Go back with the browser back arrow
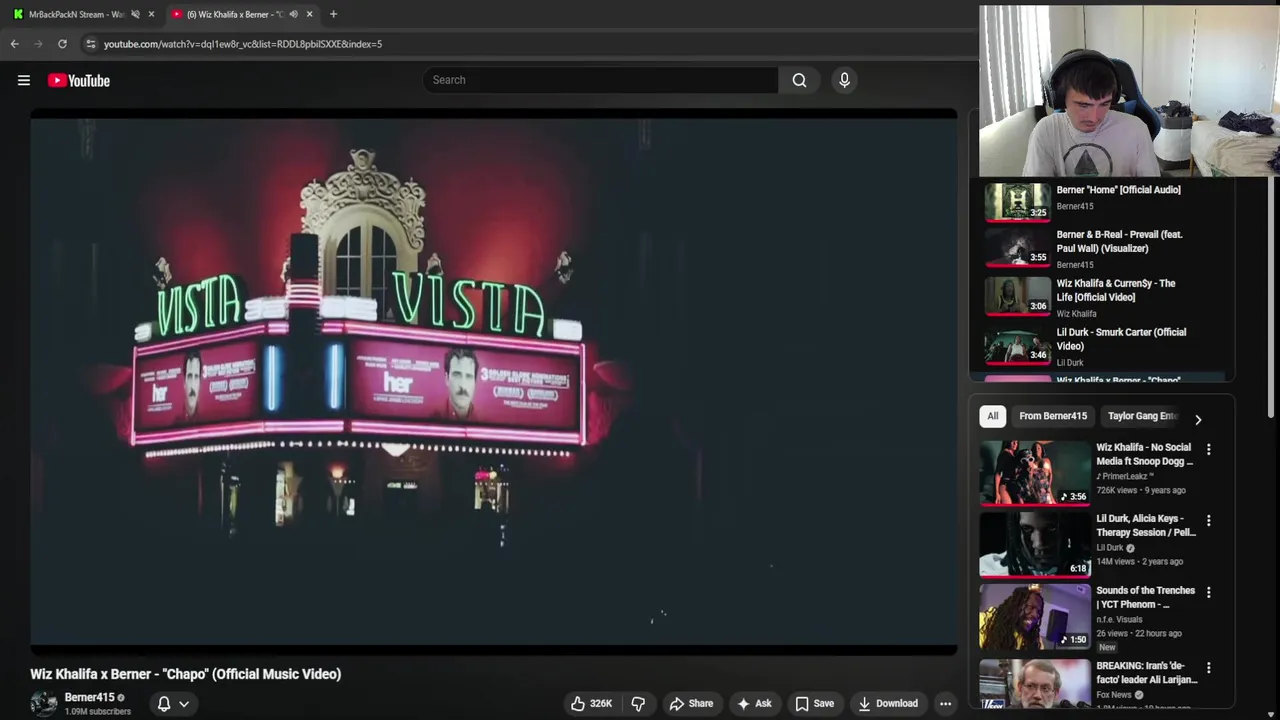Image resolution: width=1280 pixels, height=720 pixels. pyautogui.click(x=14, y=44)
